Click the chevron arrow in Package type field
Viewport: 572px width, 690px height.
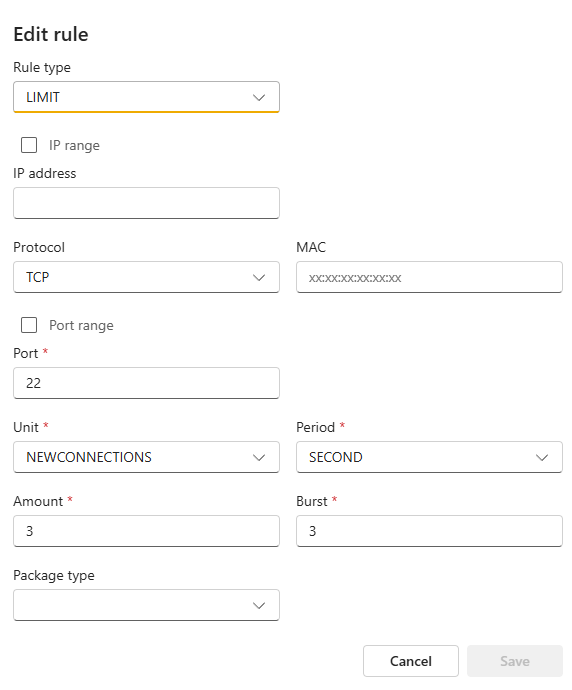259,606
